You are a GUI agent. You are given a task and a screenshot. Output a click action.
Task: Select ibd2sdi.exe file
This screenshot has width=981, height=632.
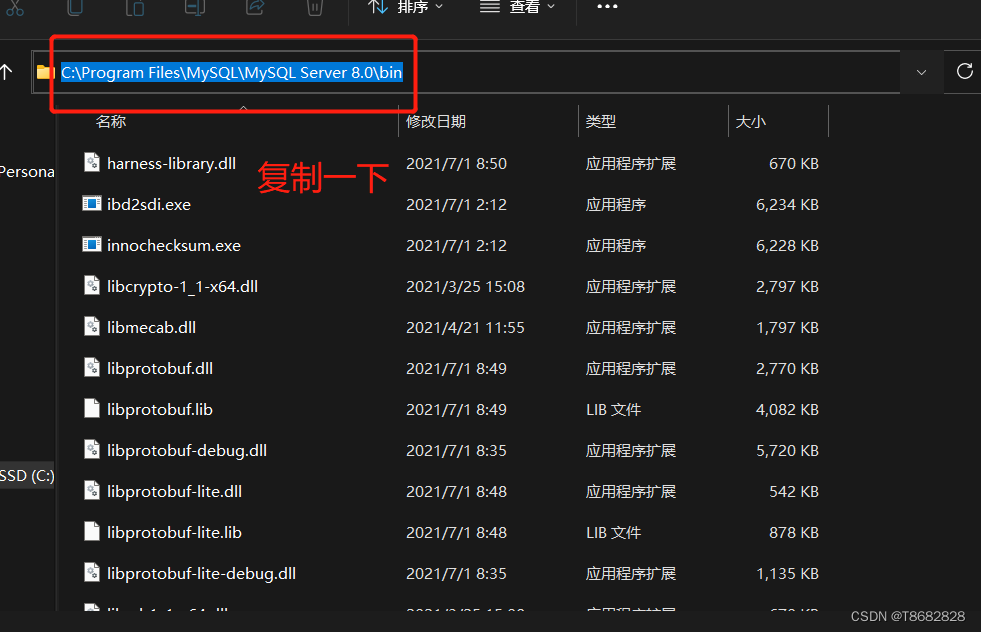pyautogui.click(x=149, y=205)
